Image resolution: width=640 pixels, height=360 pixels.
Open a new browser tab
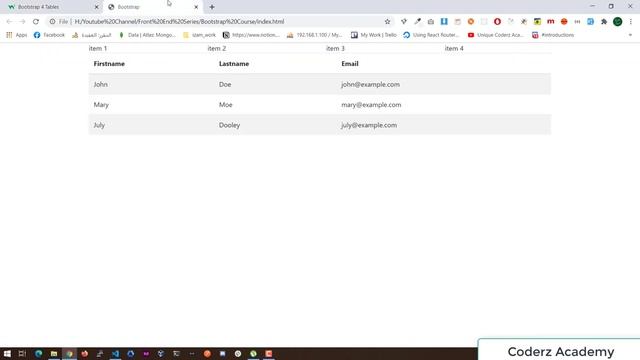click(212, 7)
